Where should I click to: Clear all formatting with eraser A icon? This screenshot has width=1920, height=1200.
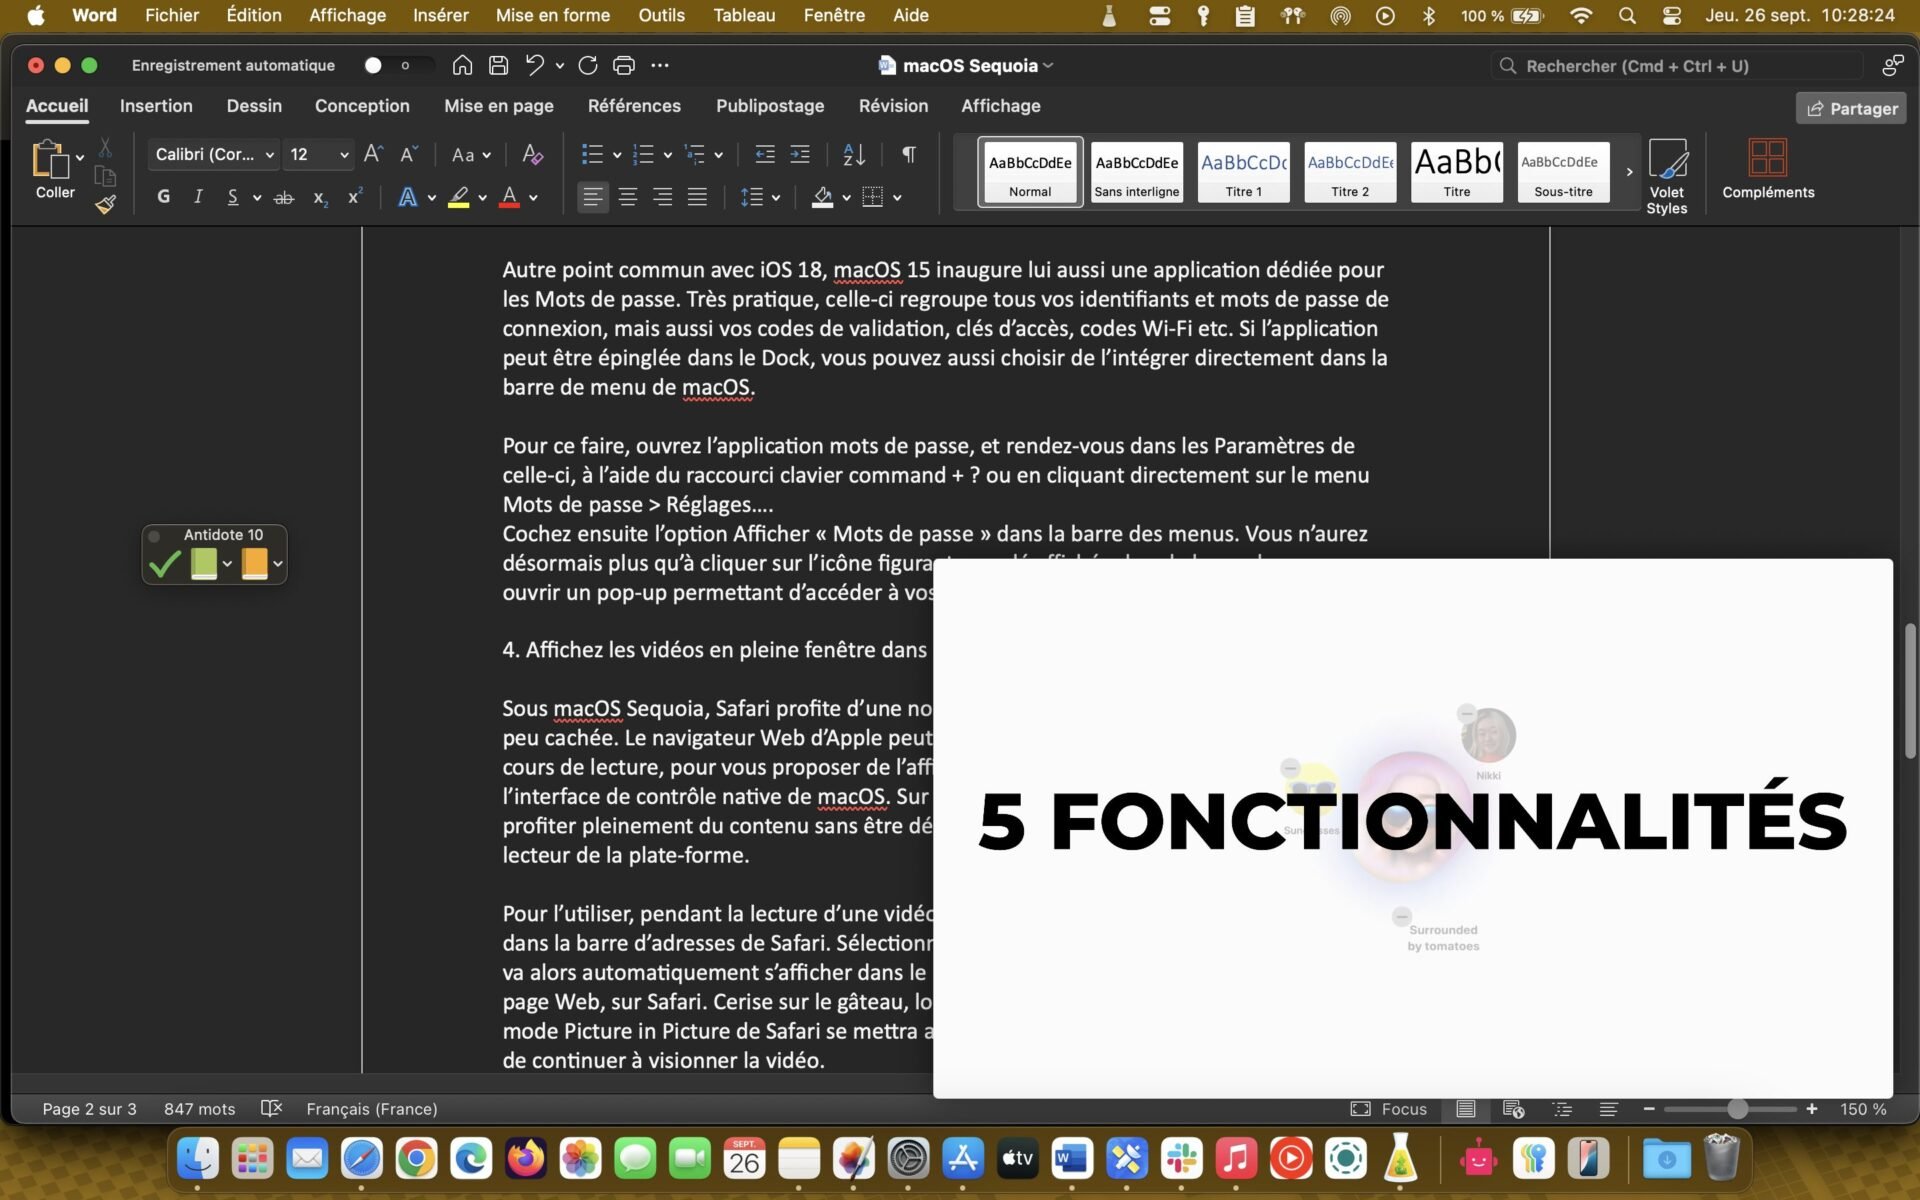[532, 154]
